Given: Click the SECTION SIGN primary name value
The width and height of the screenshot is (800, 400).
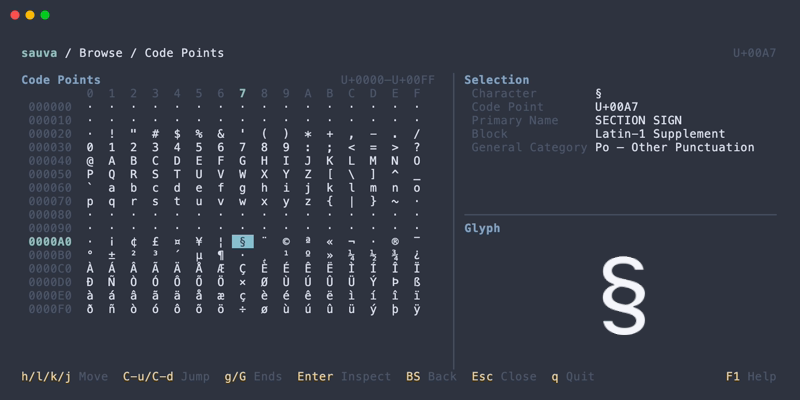Looking at the screenshot, I should pyautogui.click(x=638, y=120).
